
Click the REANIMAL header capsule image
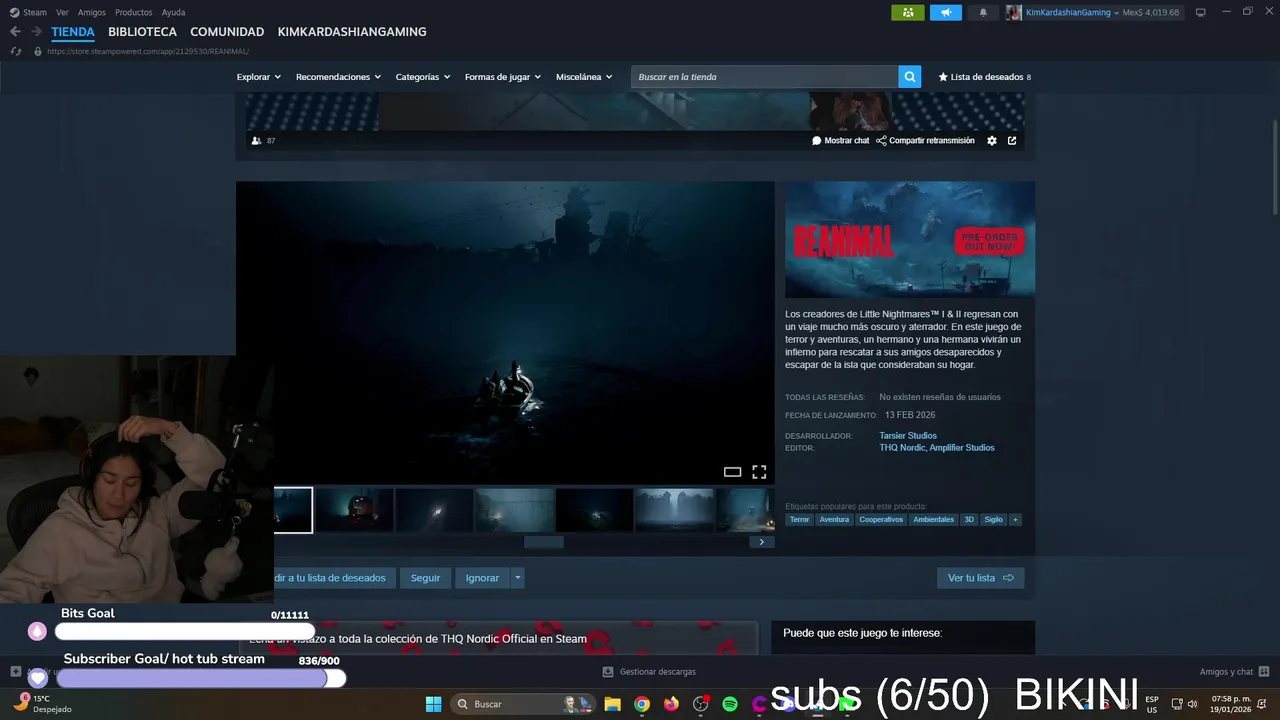tap(910, 239)
